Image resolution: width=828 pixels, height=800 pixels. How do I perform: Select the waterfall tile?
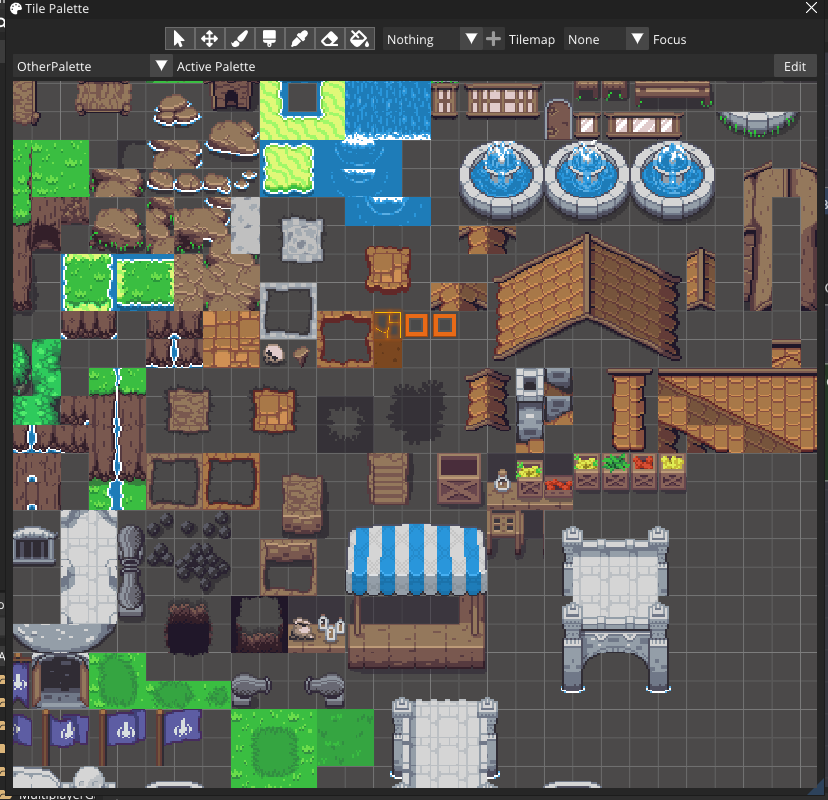point(388,110)
